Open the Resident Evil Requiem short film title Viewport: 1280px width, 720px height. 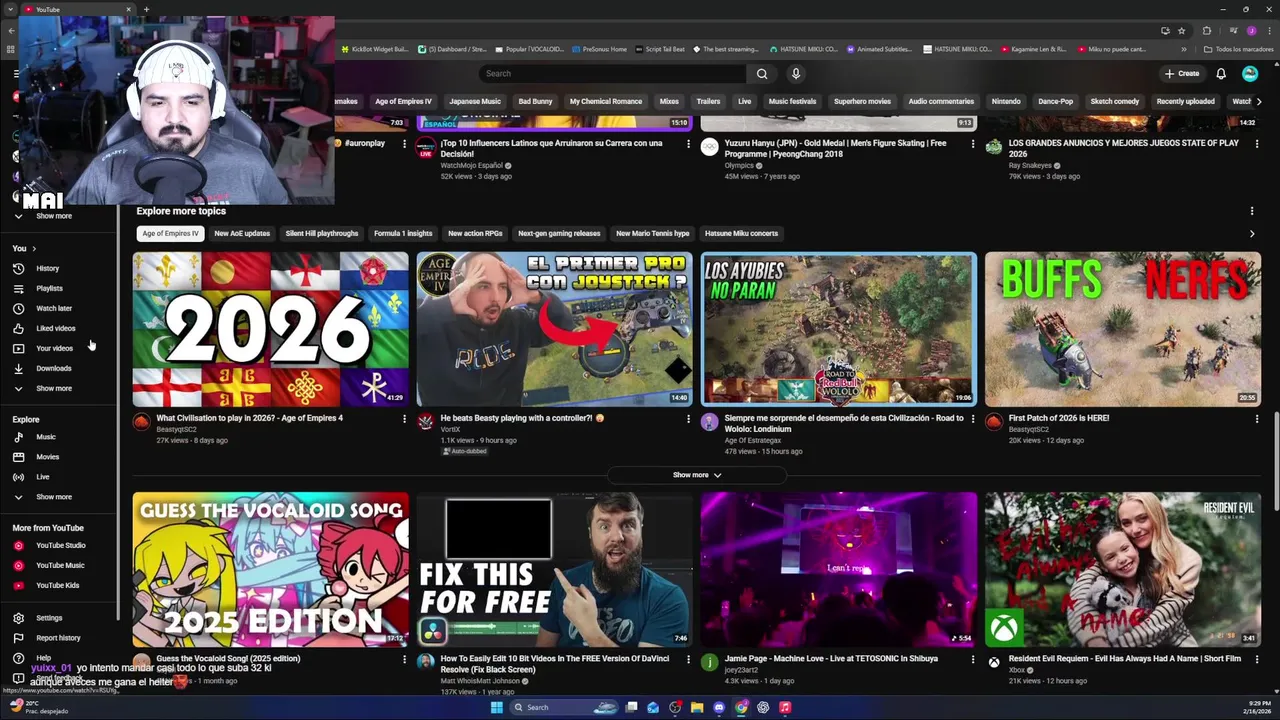pyautogui.click(x=1125, y=659)
